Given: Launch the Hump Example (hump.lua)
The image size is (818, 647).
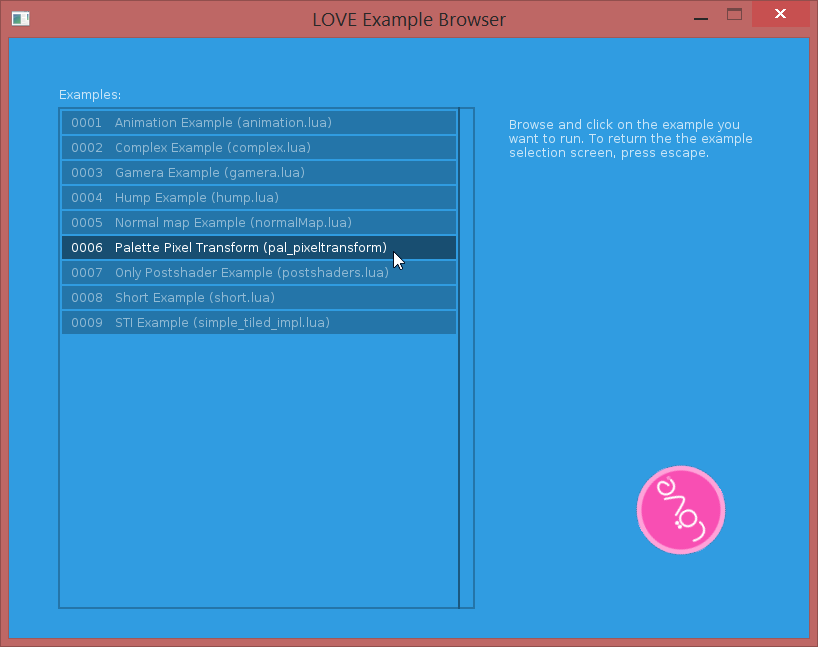Looking at the screenshot, I should point(259,198).
